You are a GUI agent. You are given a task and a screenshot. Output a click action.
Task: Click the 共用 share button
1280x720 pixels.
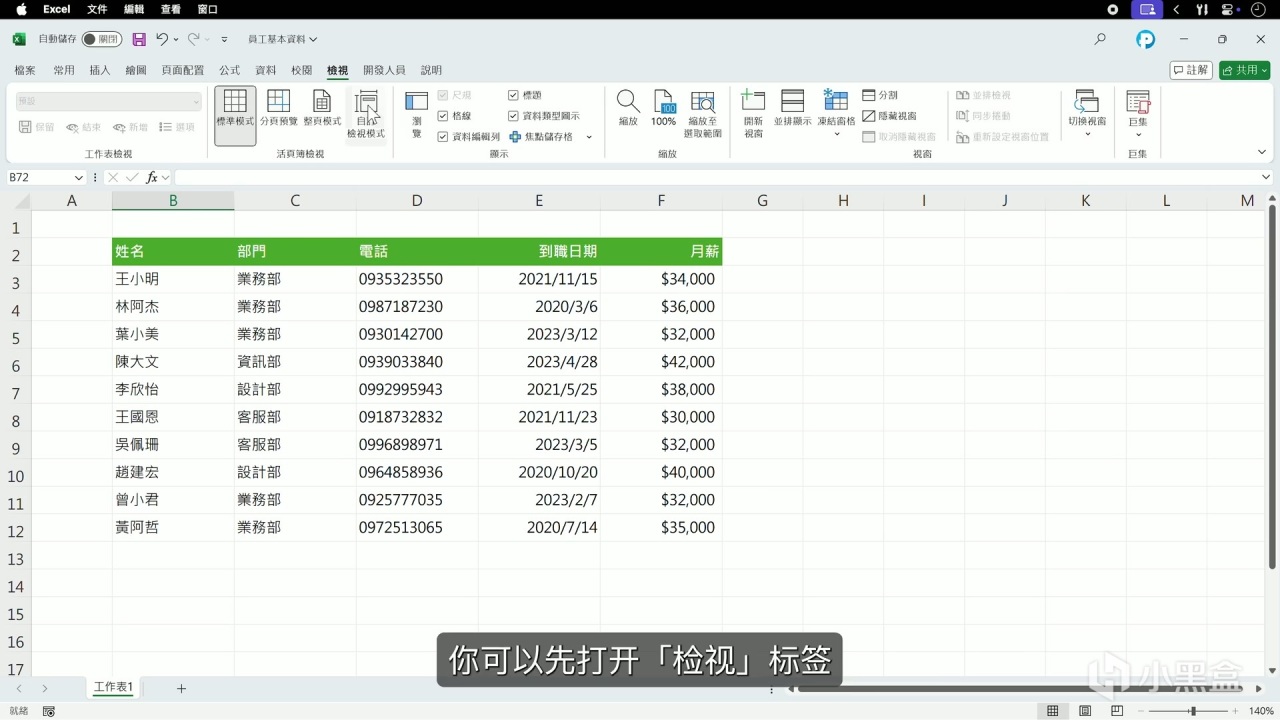1244,70
